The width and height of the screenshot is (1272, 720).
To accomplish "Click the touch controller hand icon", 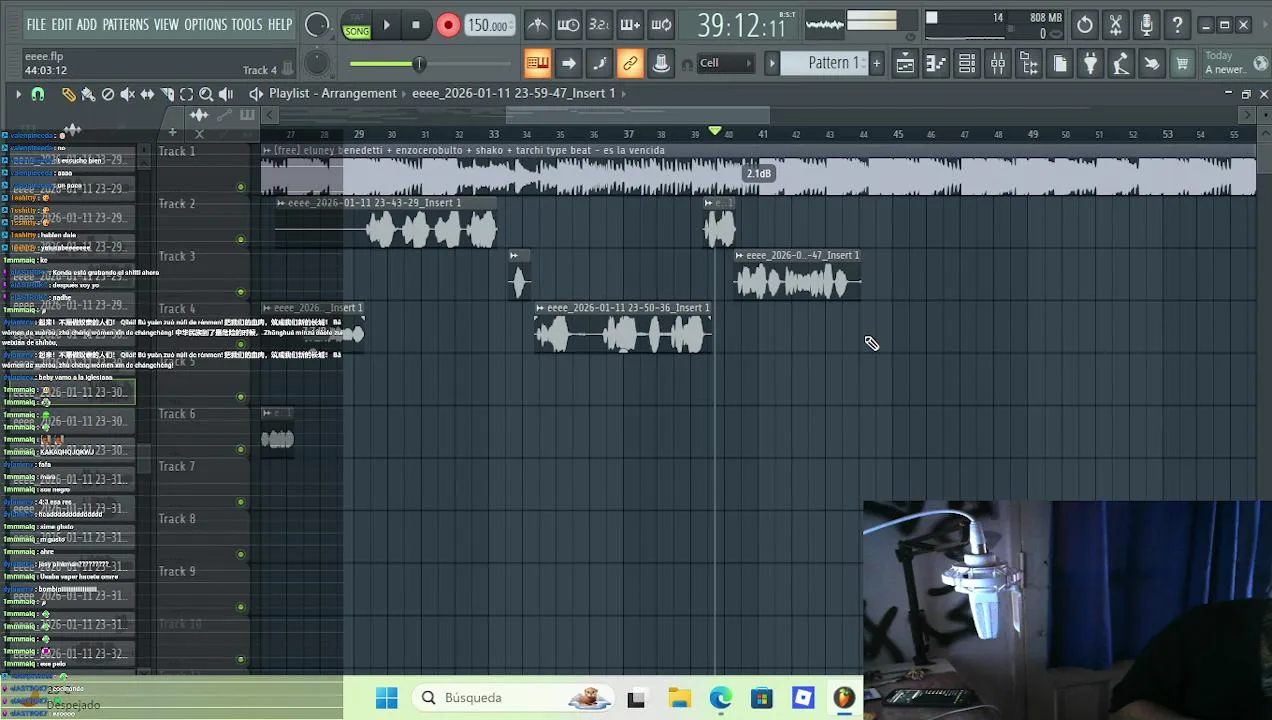I will click(1152, 64).
